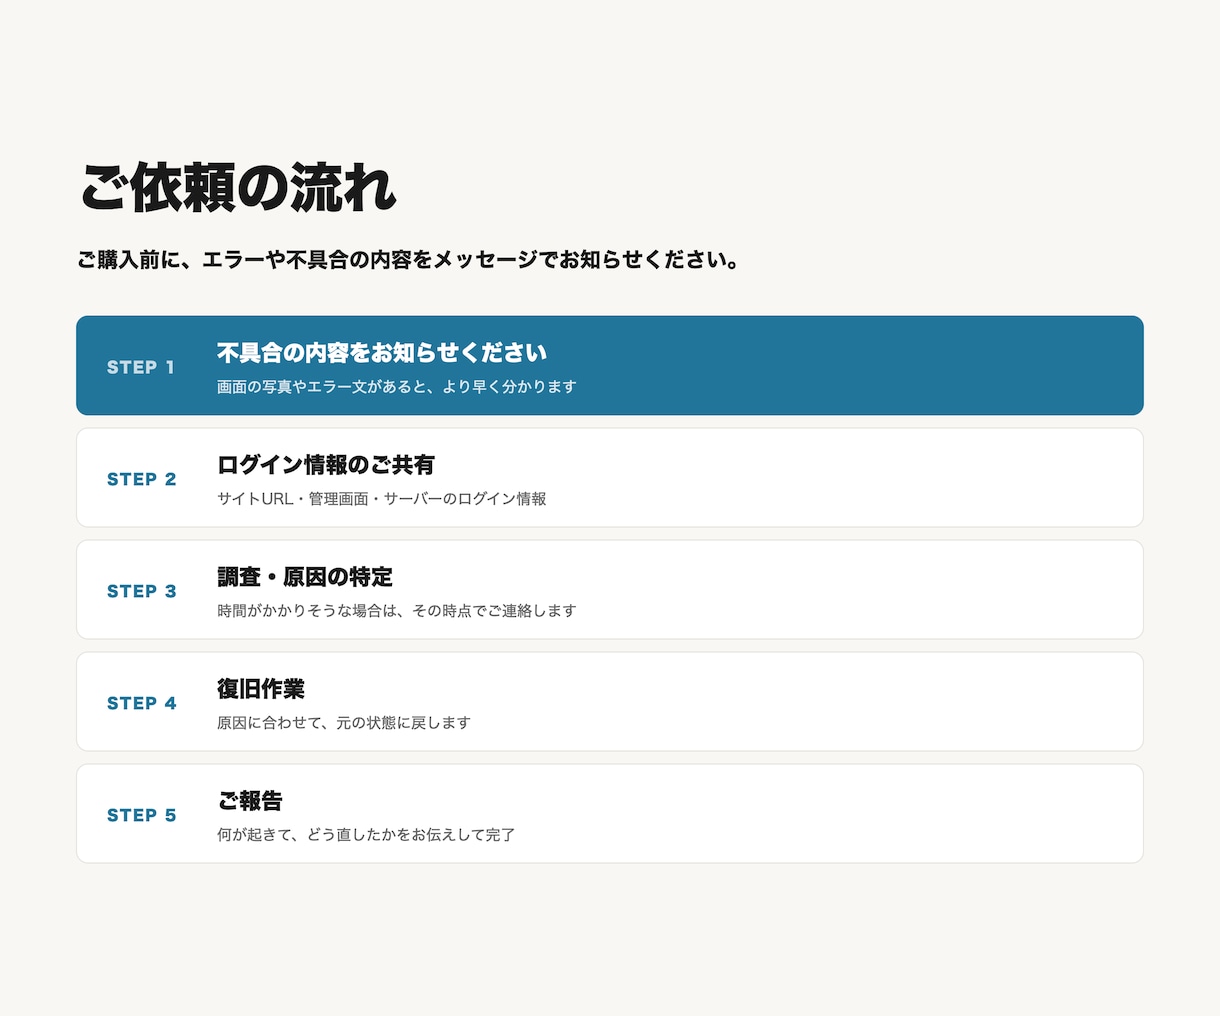Select the STEP 2 label
This screenshot has width=1220, height=1016.
pyautogui.click(x=141, y=479)
